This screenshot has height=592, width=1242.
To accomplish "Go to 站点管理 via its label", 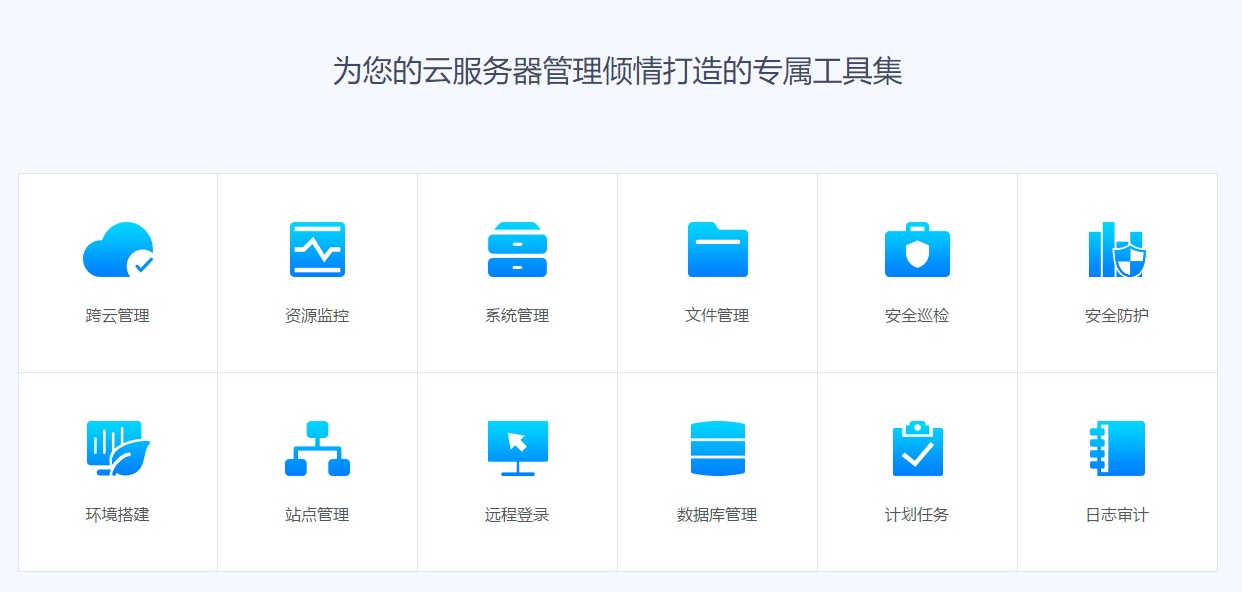I will coord(317,515).
